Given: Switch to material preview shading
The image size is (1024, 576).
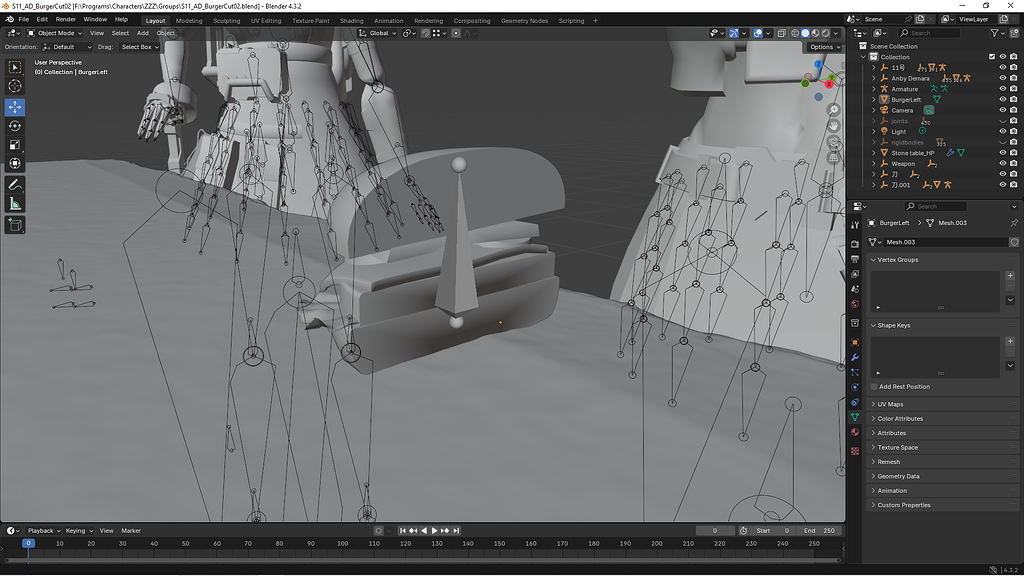Looking at the screenshot, I should pyautogui.click(x=816, y=33).
